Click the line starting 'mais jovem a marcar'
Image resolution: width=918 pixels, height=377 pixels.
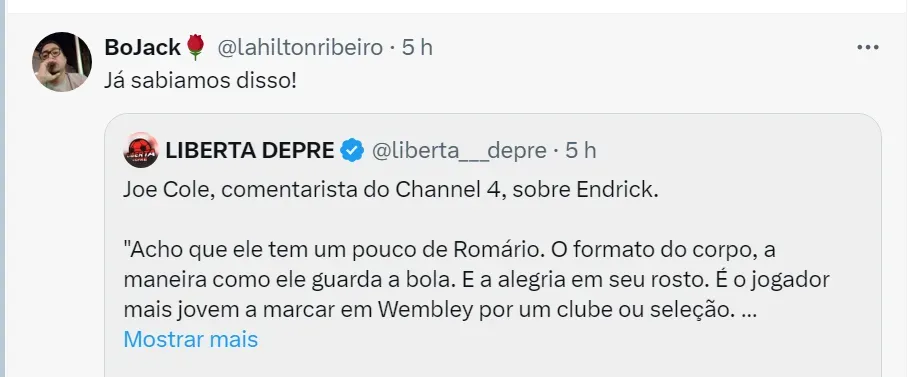tap(440, 310)
